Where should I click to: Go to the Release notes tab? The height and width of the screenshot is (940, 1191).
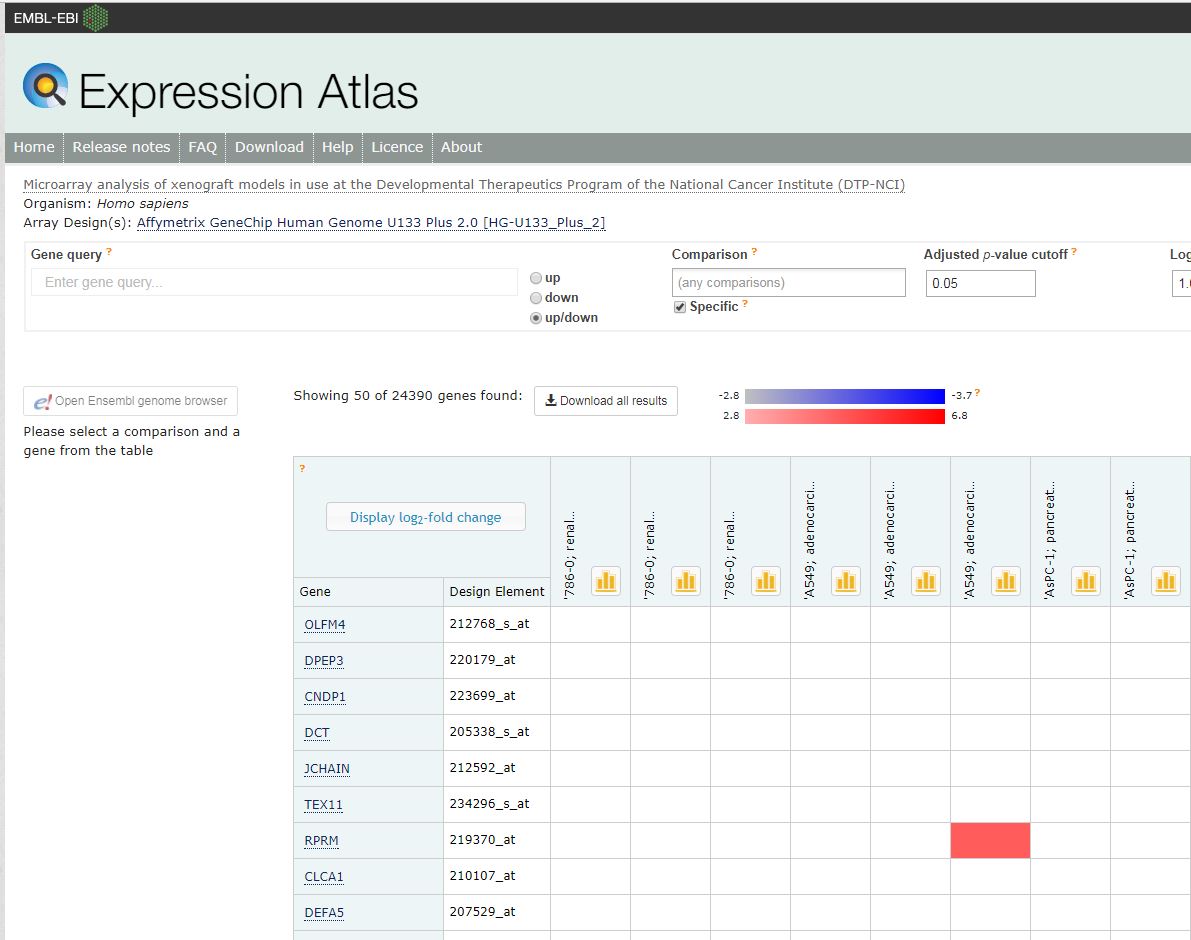[120, 147]
